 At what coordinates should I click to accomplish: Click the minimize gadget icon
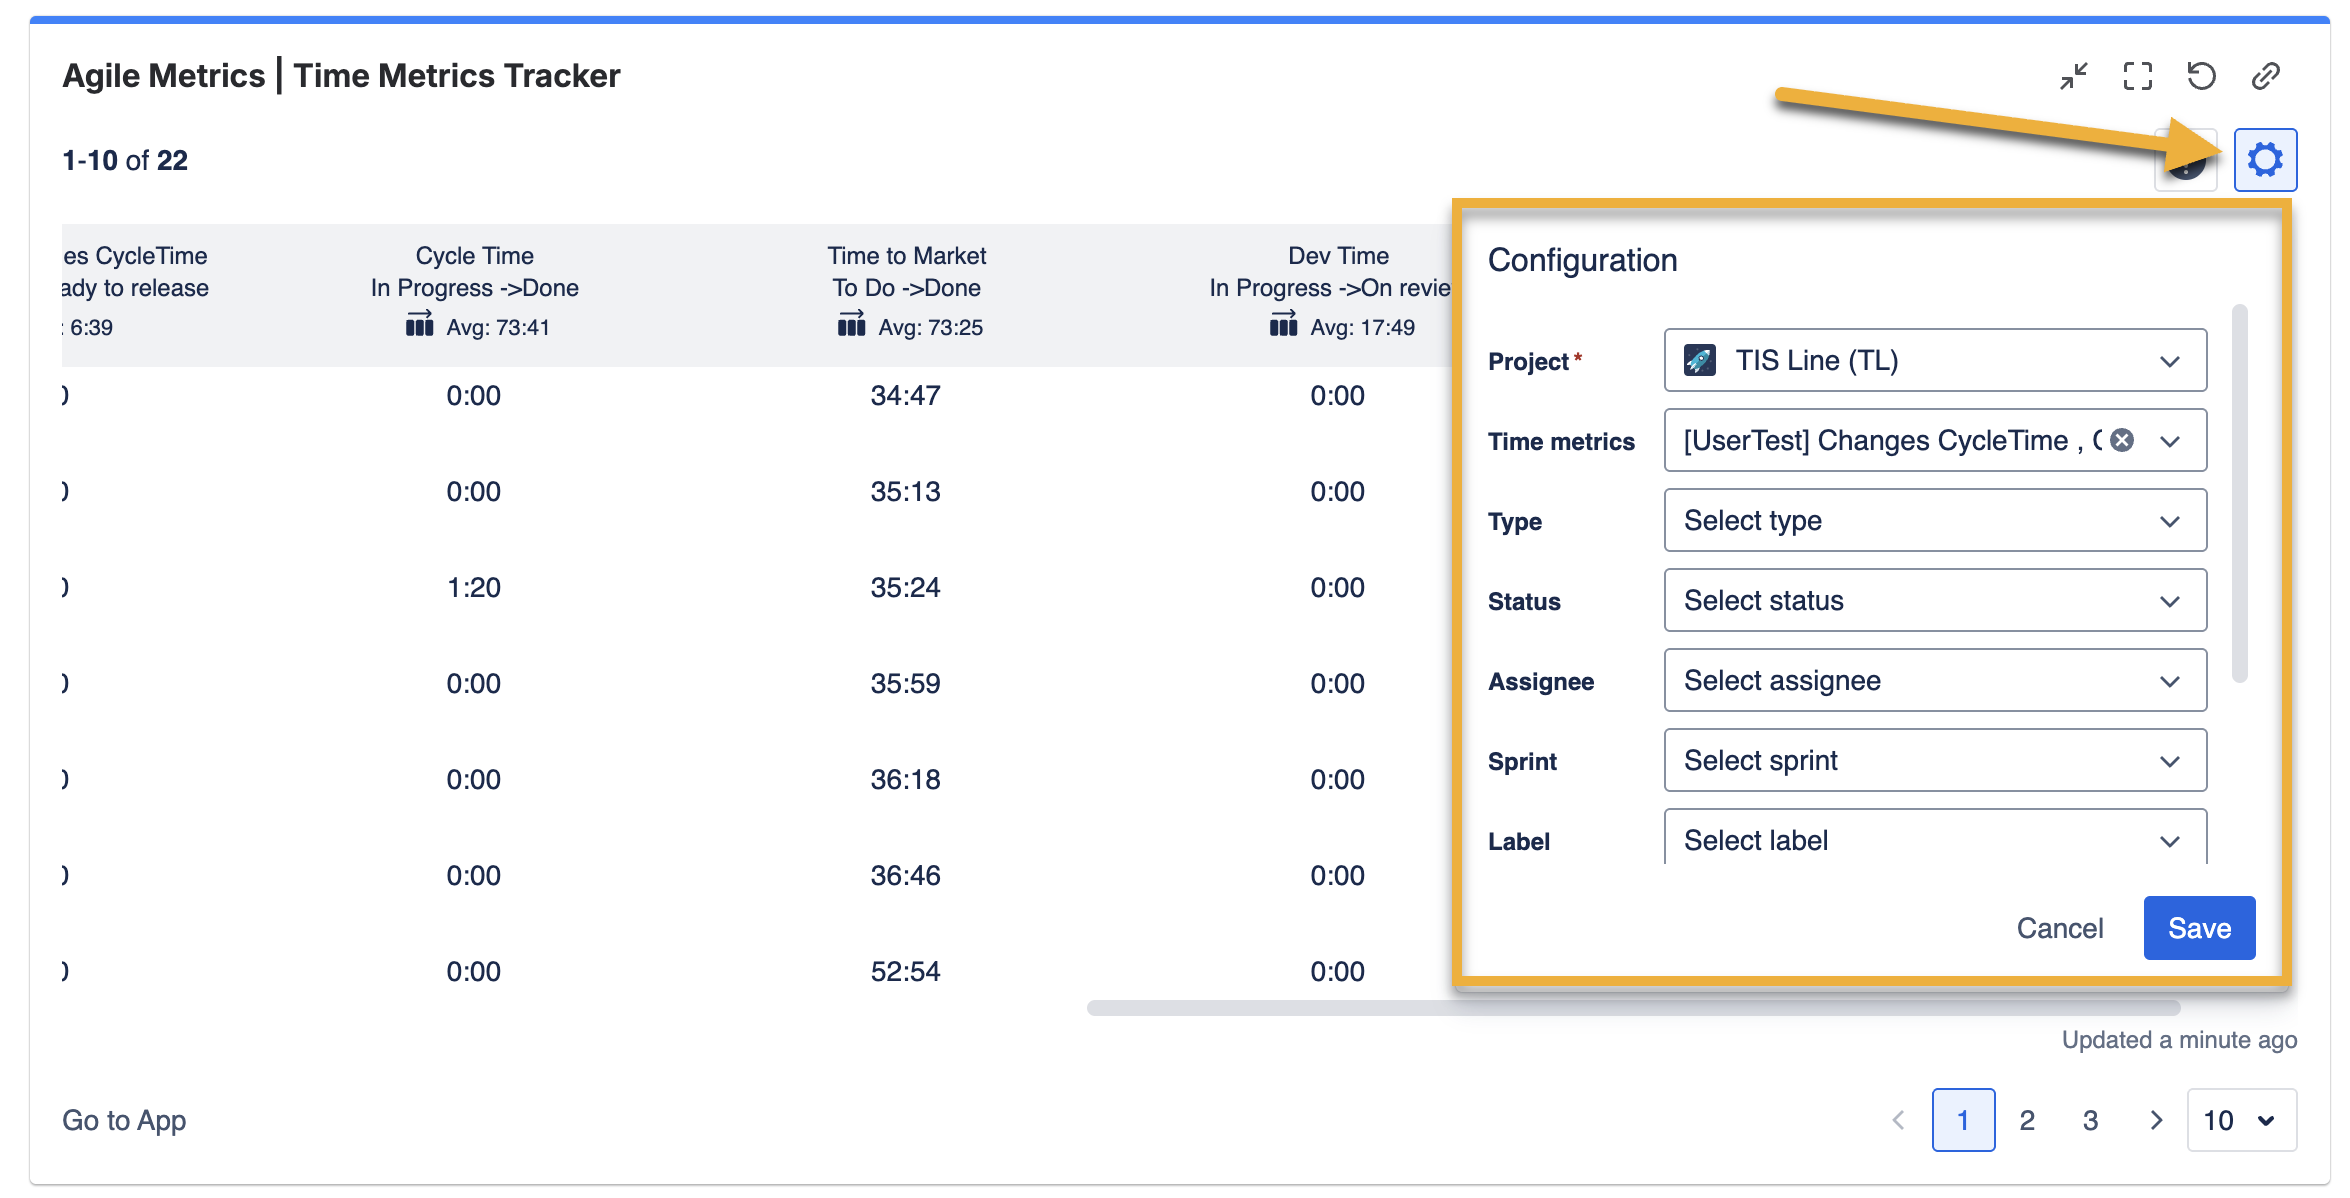(2074, 76)
